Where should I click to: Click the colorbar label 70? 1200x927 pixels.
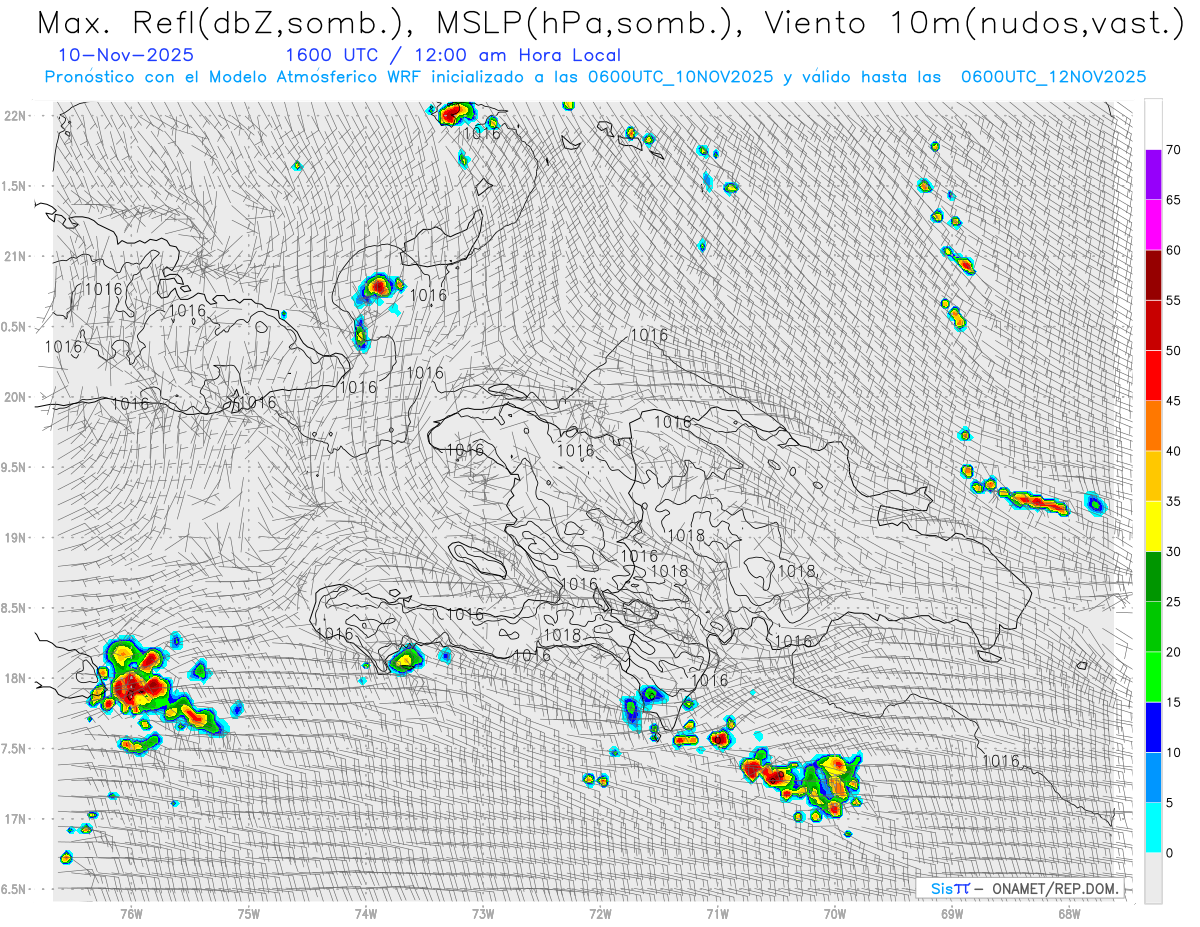pos(1173,150)
